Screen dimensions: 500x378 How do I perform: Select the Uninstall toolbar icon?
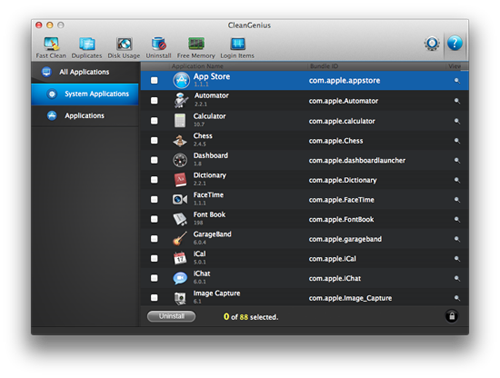[158, 47]
